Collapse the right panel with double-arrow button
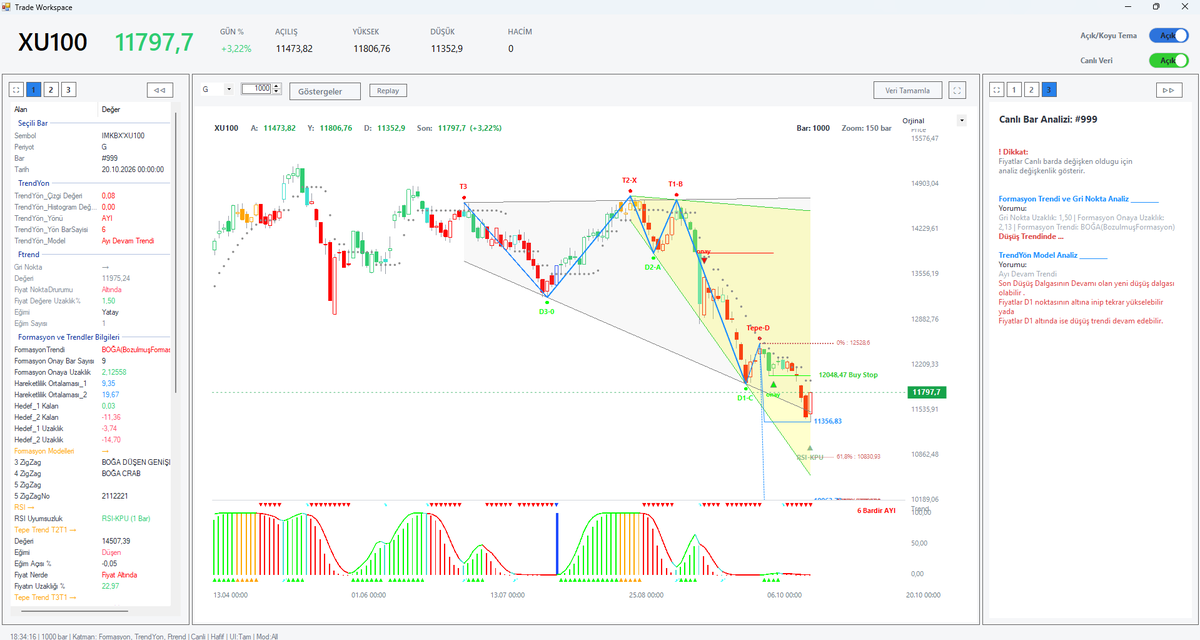 point(1167,90)
